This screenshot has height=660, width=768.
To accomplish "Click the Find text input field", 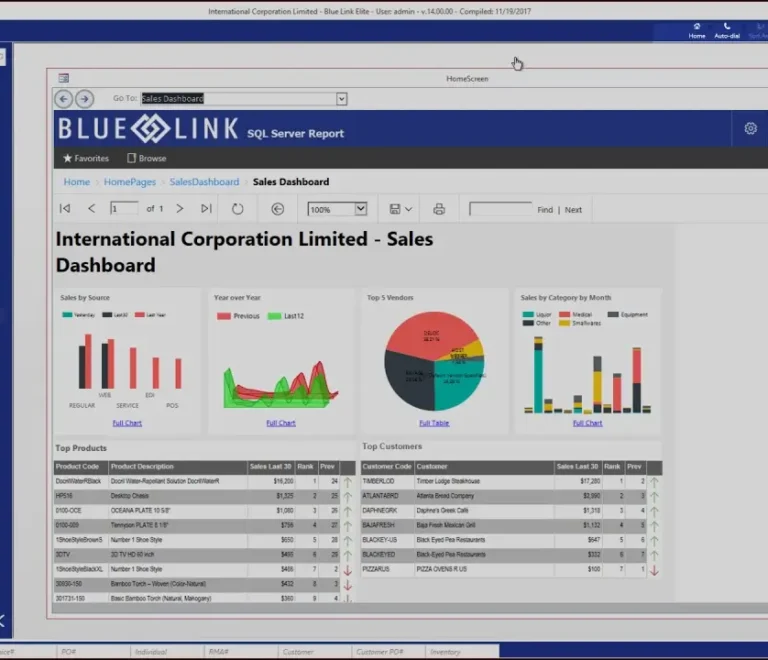I will point(500,209).
